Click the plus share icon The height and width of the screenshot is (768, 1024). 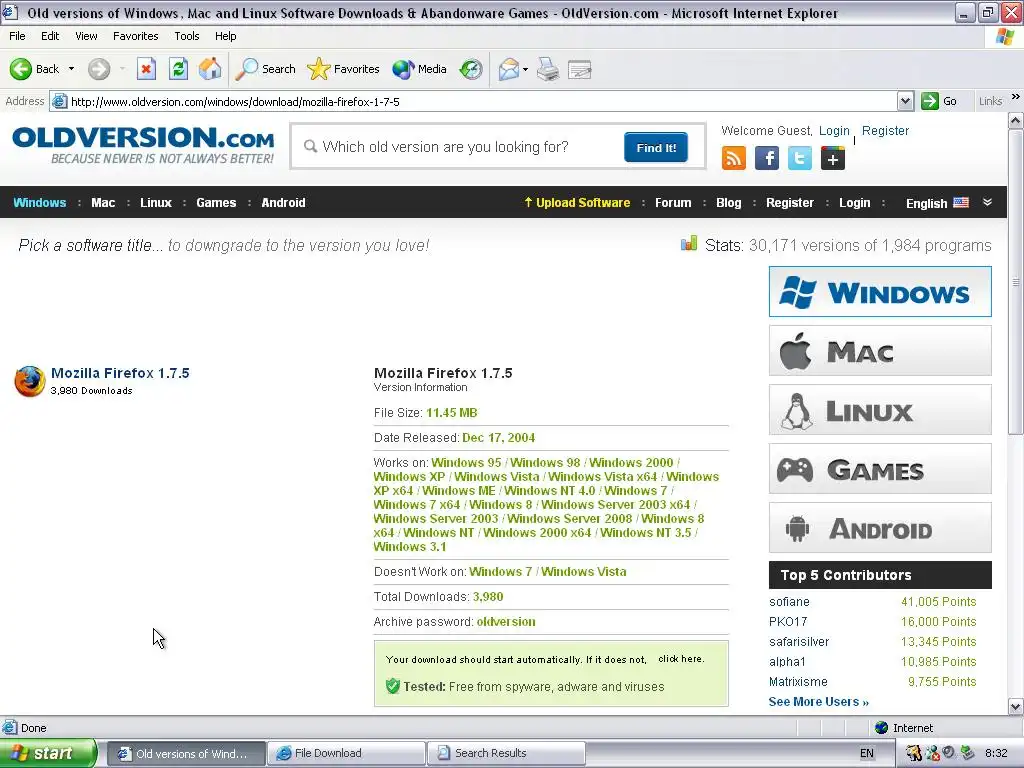[x=833, y=158]
